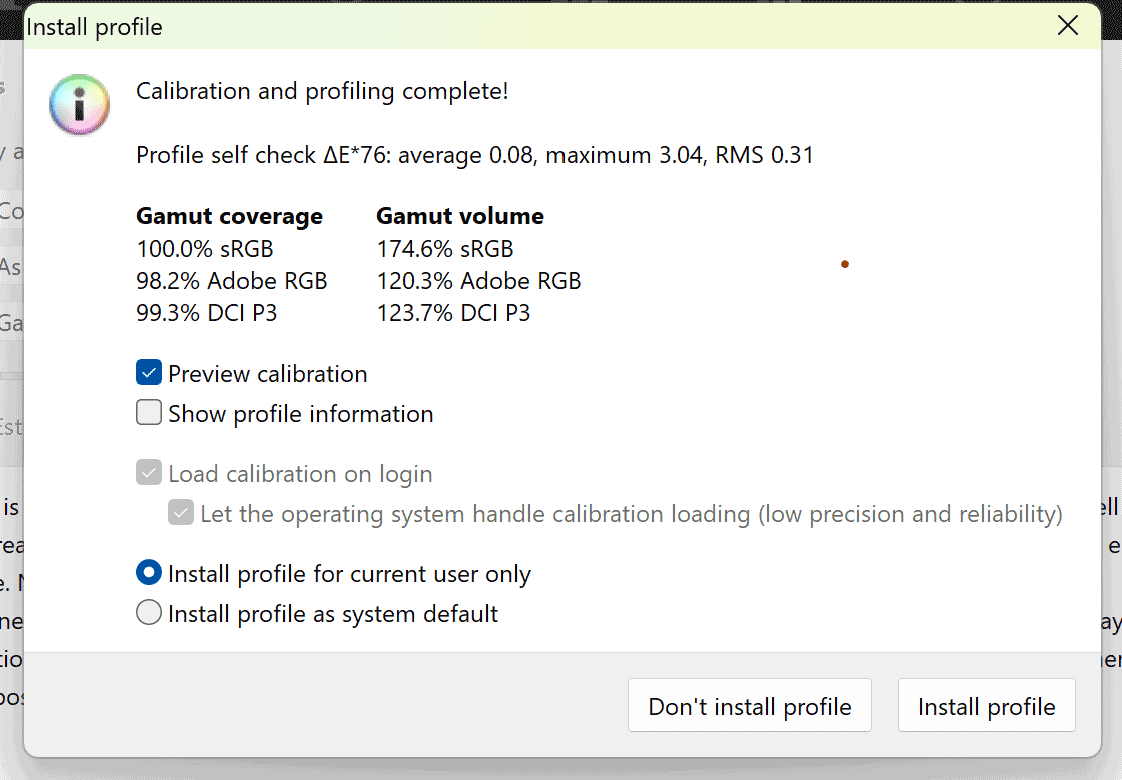Choose Install profile as system default

pos(149,613)
